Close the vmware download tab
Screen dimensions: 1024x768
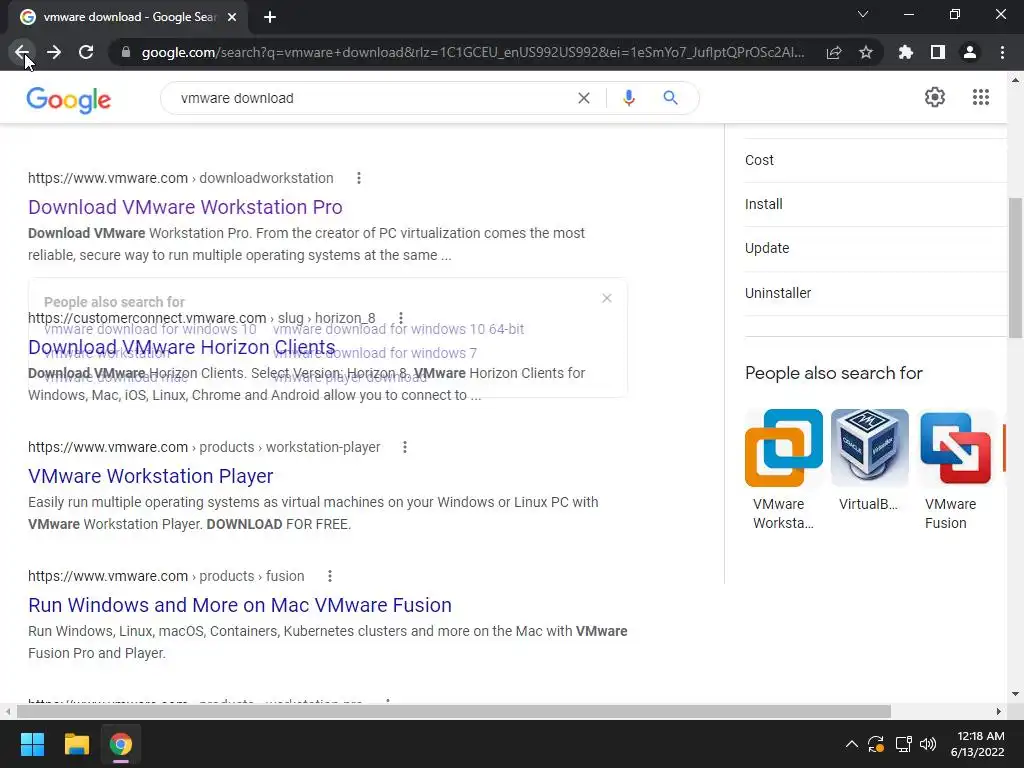pos(232,17)
